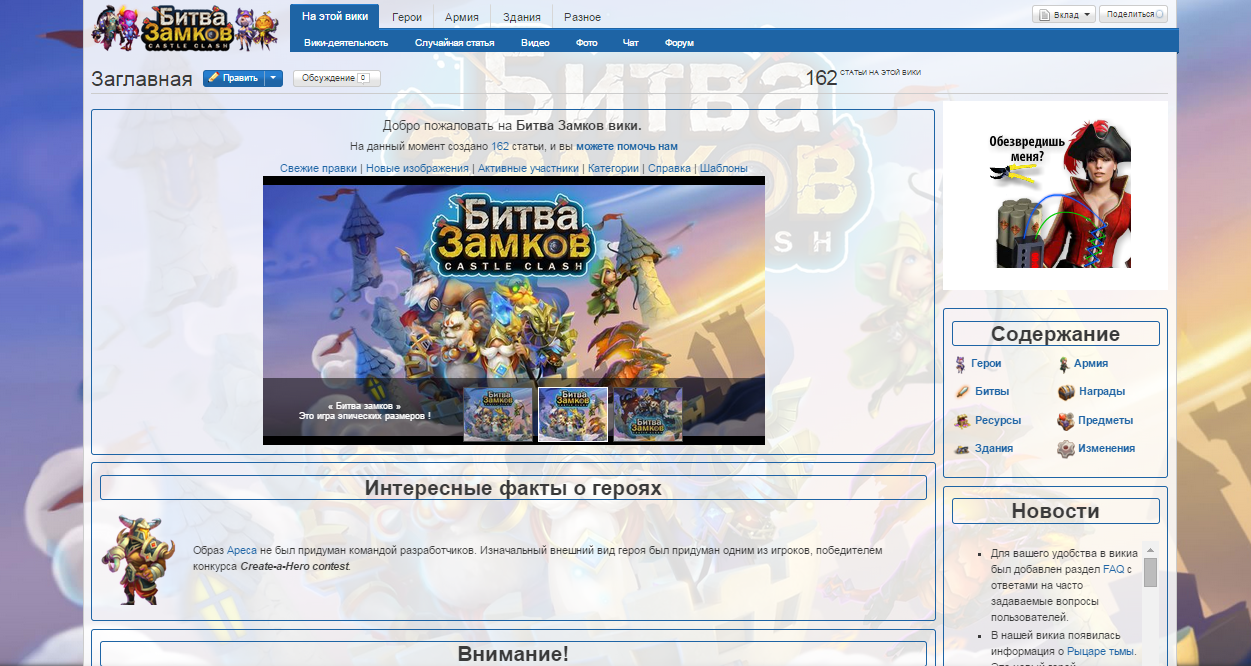Screen dimensions: 1251x666
Task: Open the Награды link in Содержание
Action: 1102,392
